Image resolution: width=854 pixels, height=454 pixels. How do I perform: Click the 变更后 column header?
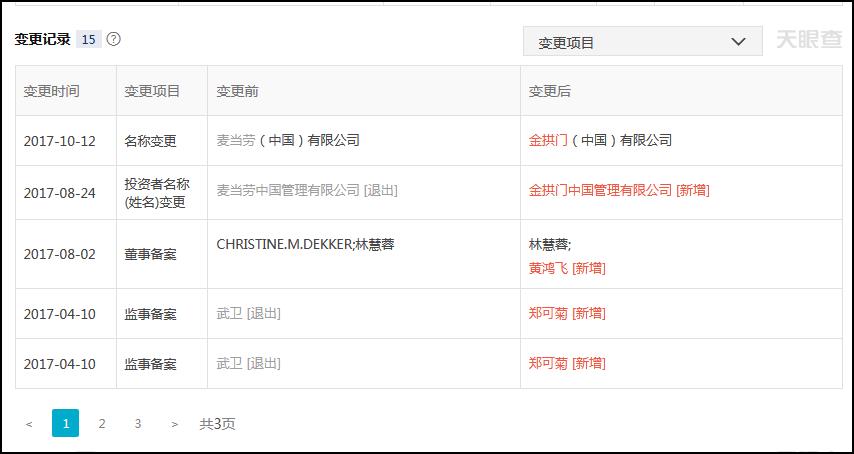pos(550,91)
